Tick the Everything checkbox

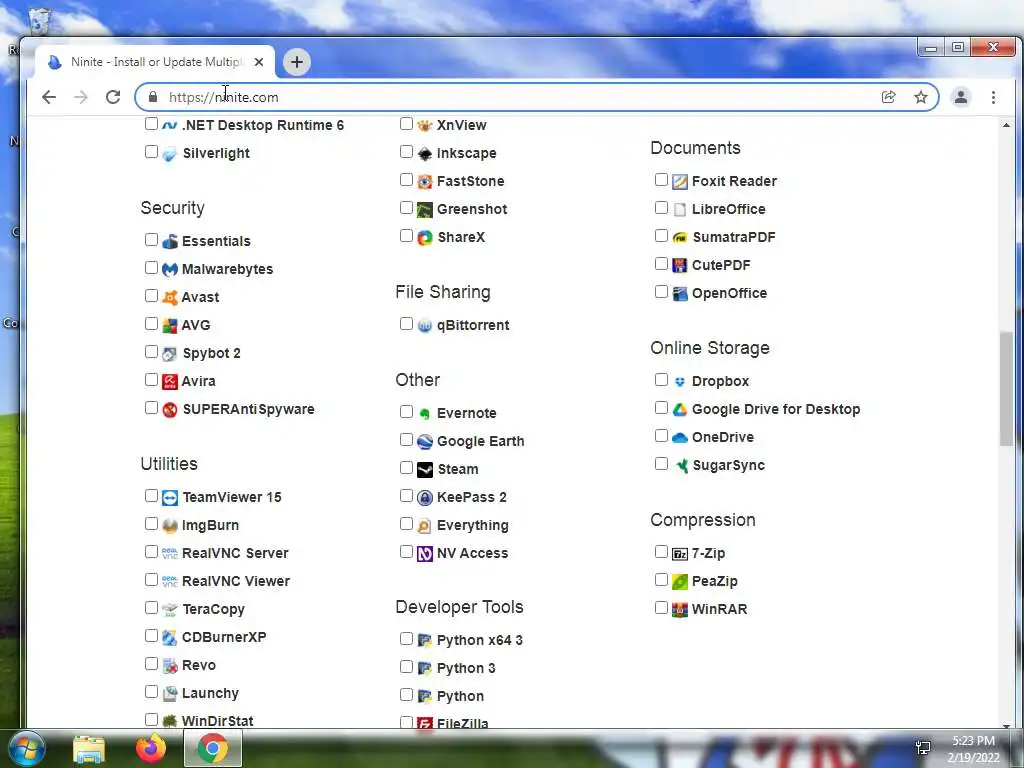click(406, 524)
